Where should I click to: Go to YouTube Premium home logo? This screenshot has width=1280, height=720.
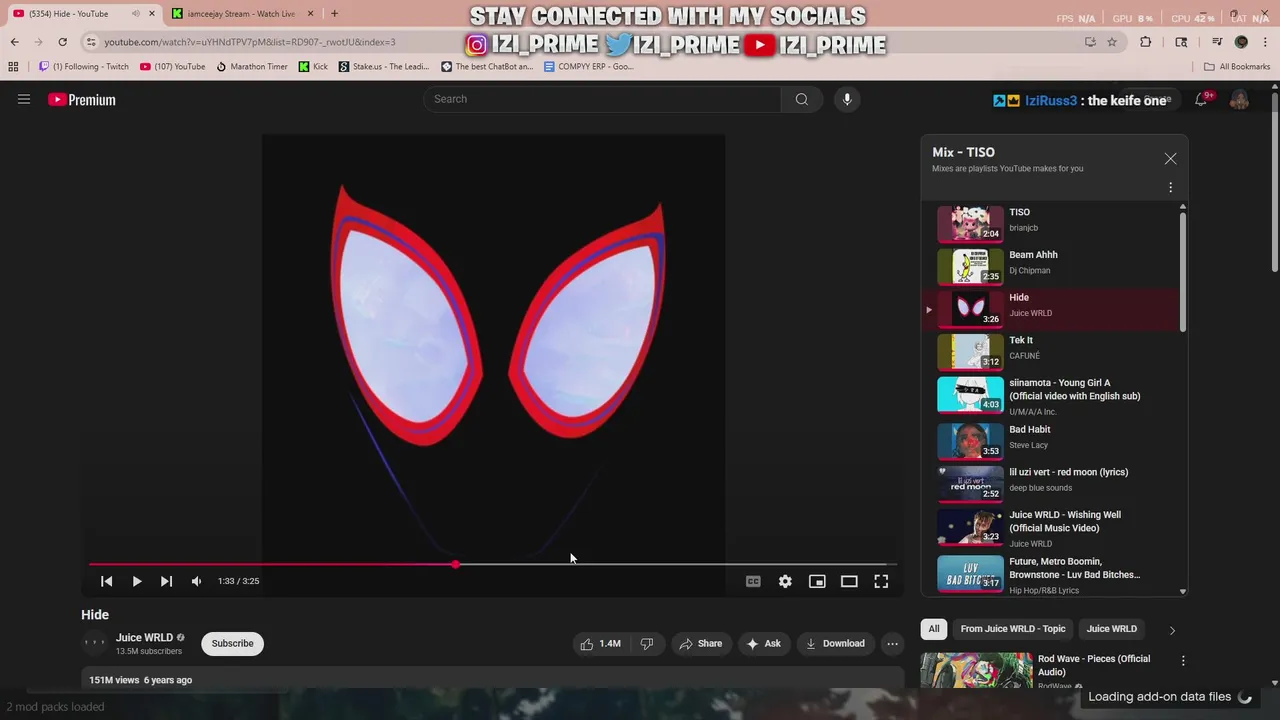coord(82,99)
